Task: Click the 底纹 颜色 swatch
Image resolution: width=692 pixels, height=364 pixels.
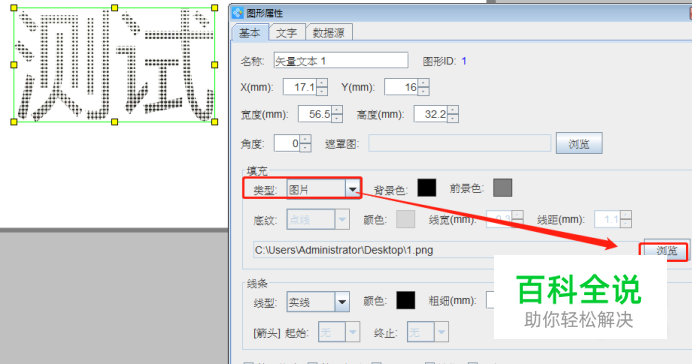Action: coord(405,219)
